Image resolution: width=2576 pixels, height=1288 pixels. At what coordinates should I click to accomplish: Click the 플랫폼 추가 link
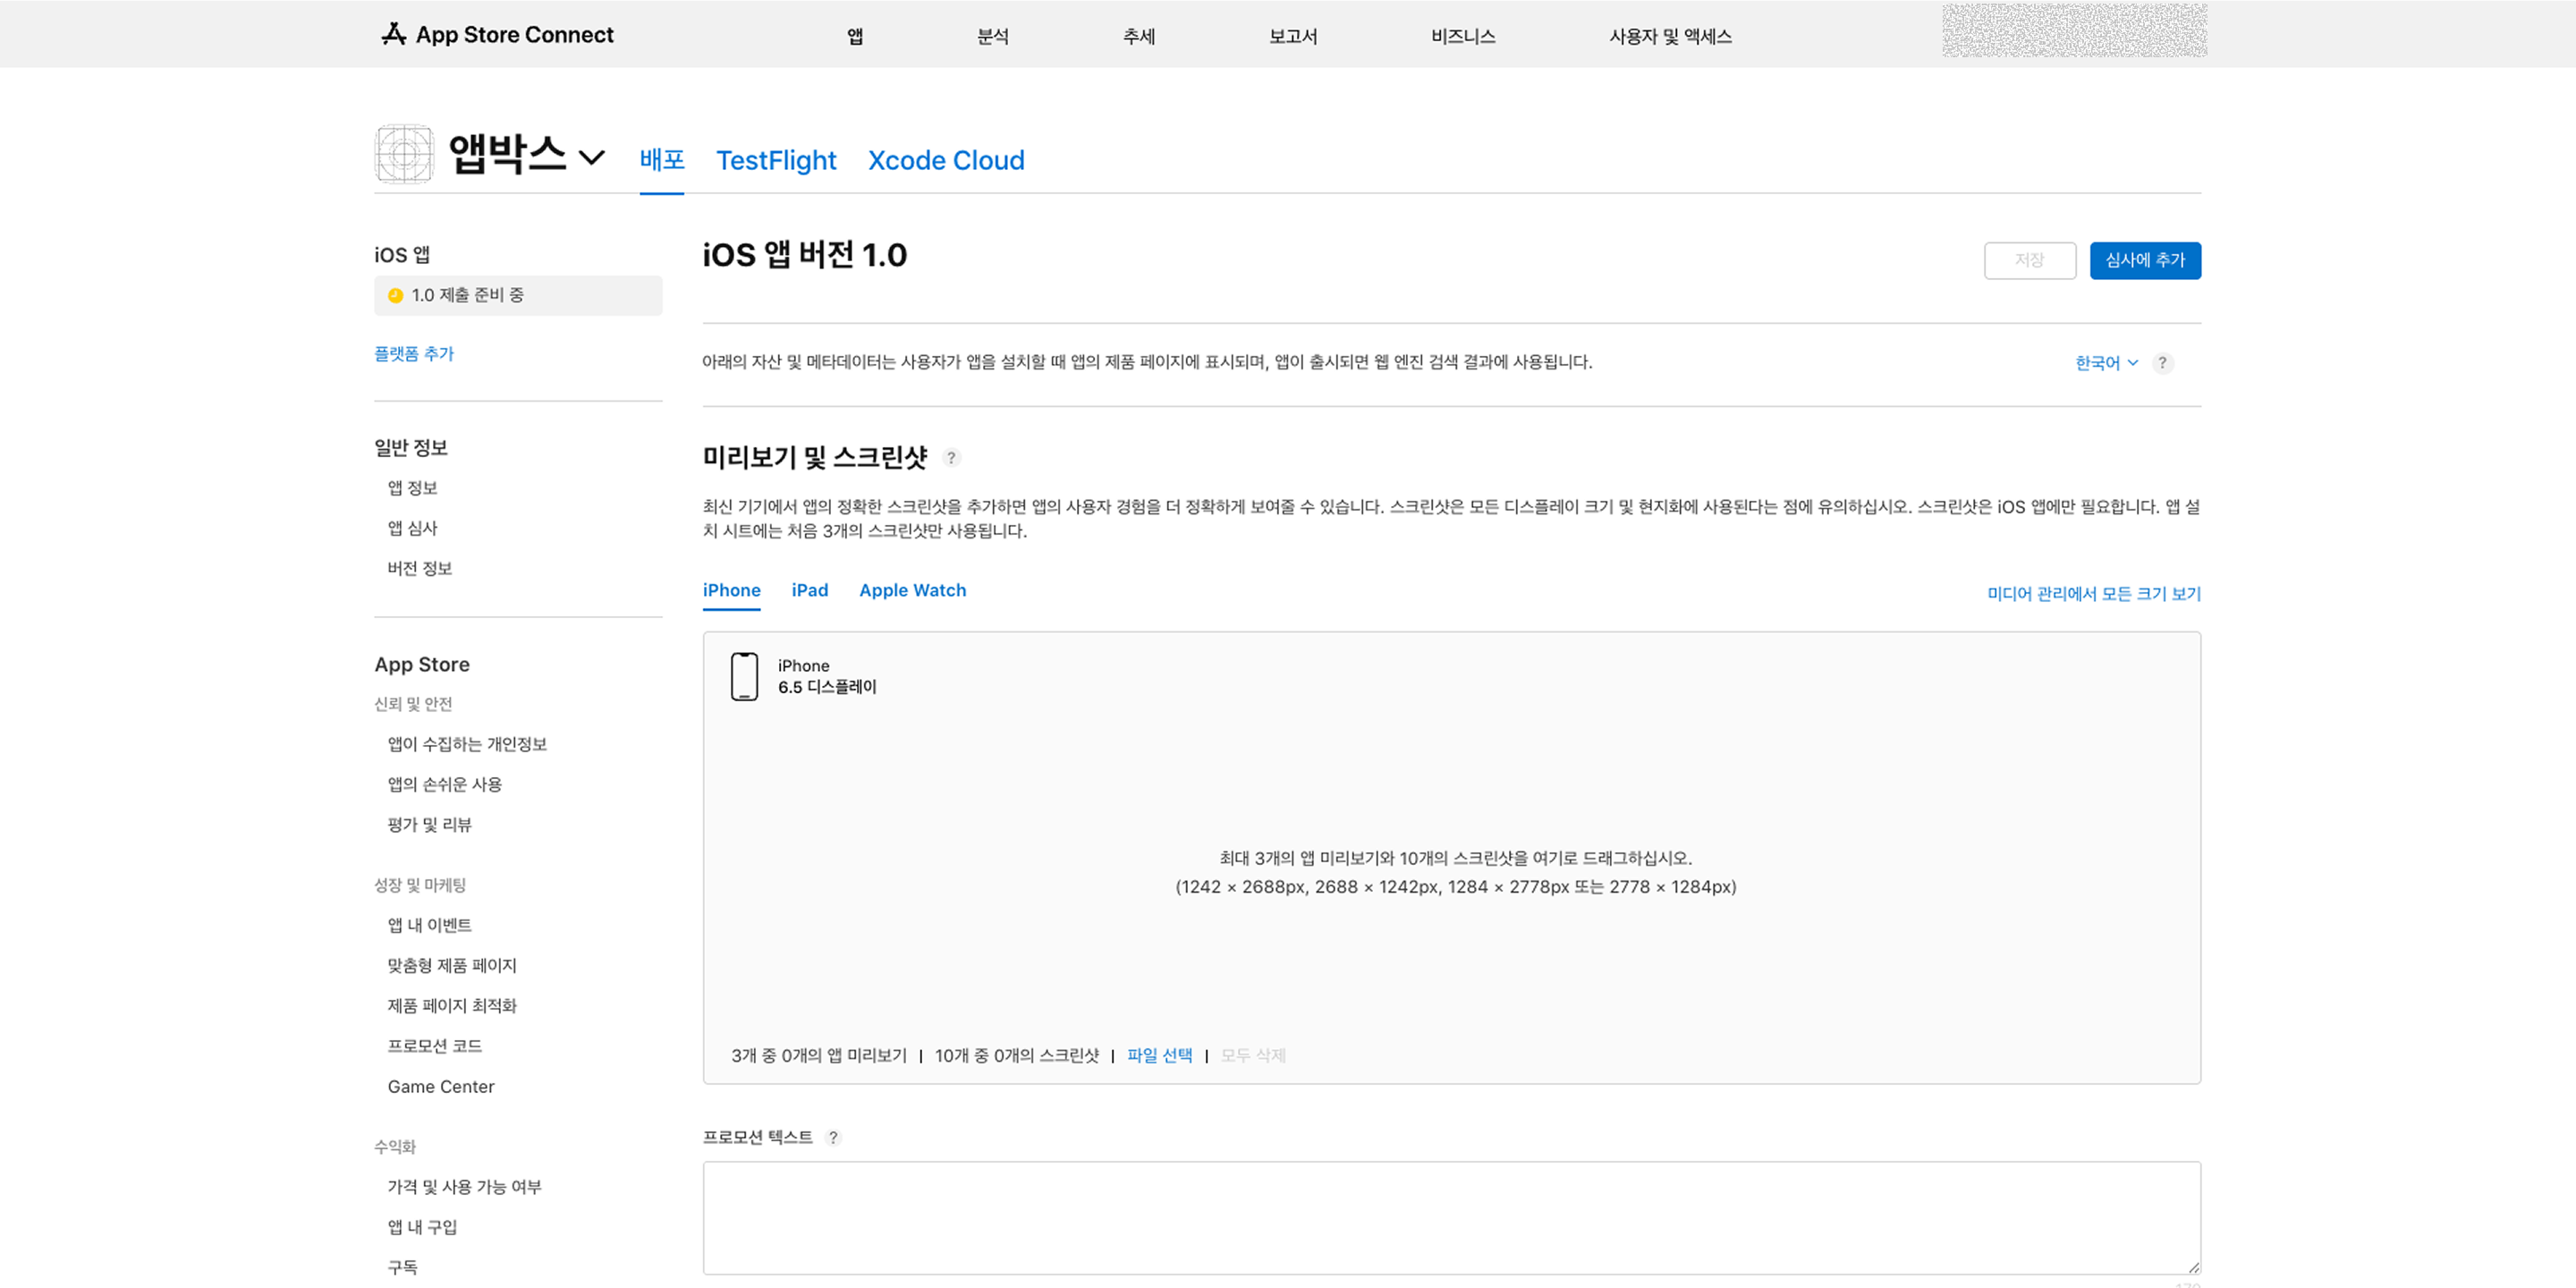[414, 354]
